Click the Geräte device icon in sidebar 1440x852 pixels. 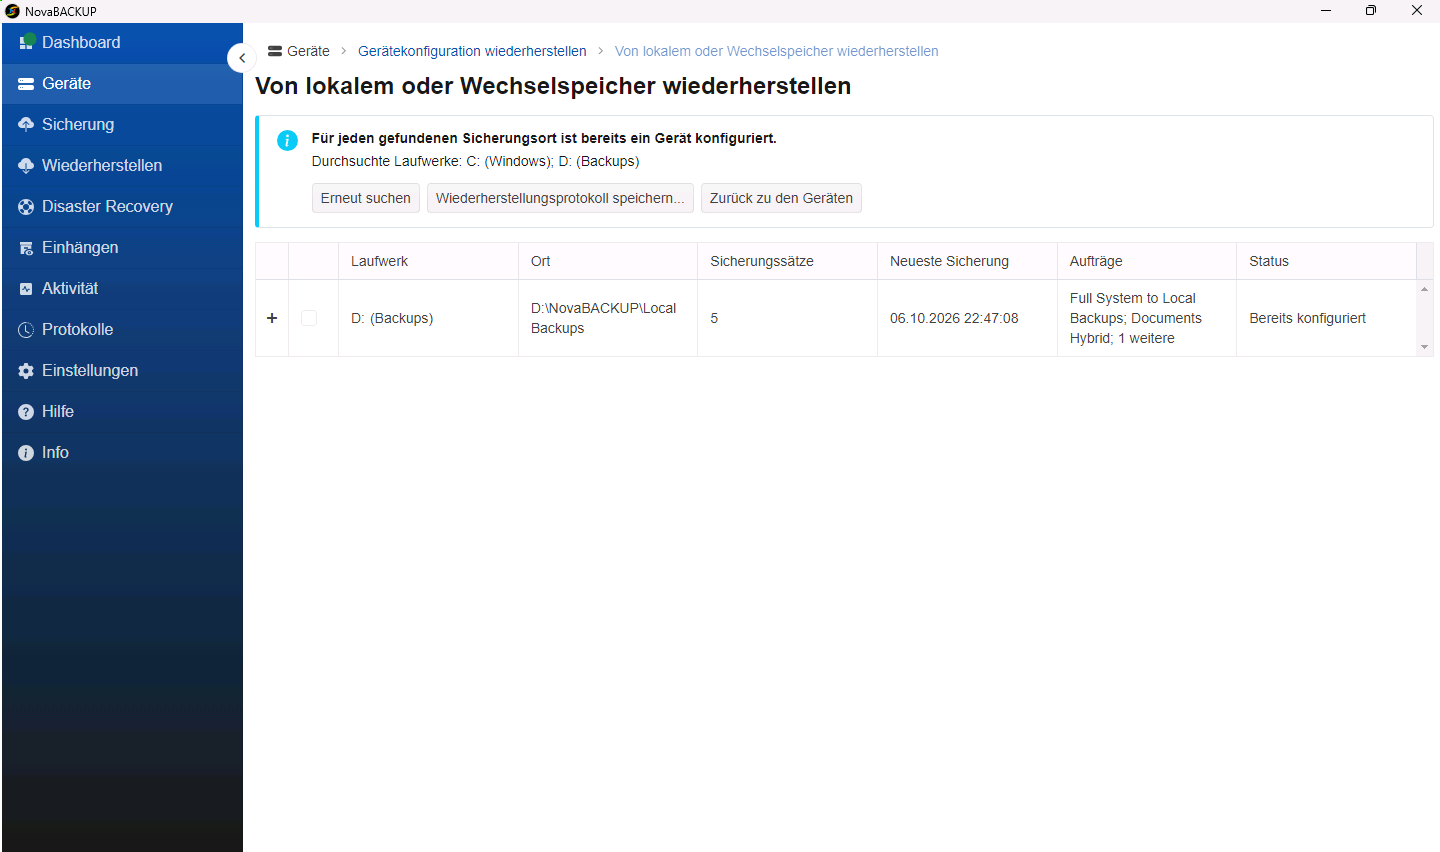point(26,84)
